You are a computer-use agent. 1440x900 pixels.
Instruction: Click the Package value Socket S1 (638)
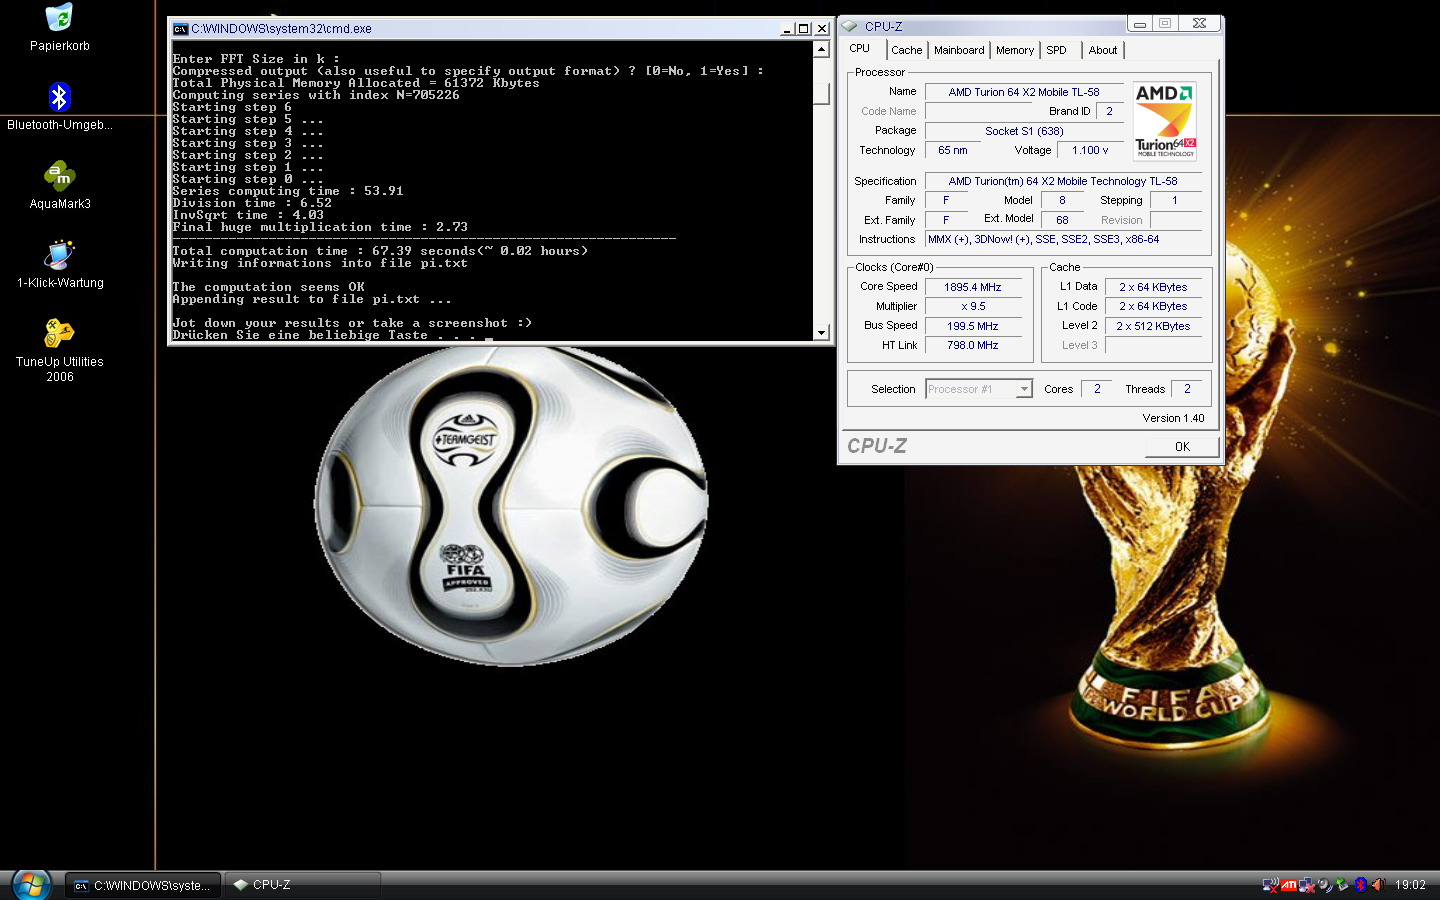pyautogui.click(x=1024, y=131)
